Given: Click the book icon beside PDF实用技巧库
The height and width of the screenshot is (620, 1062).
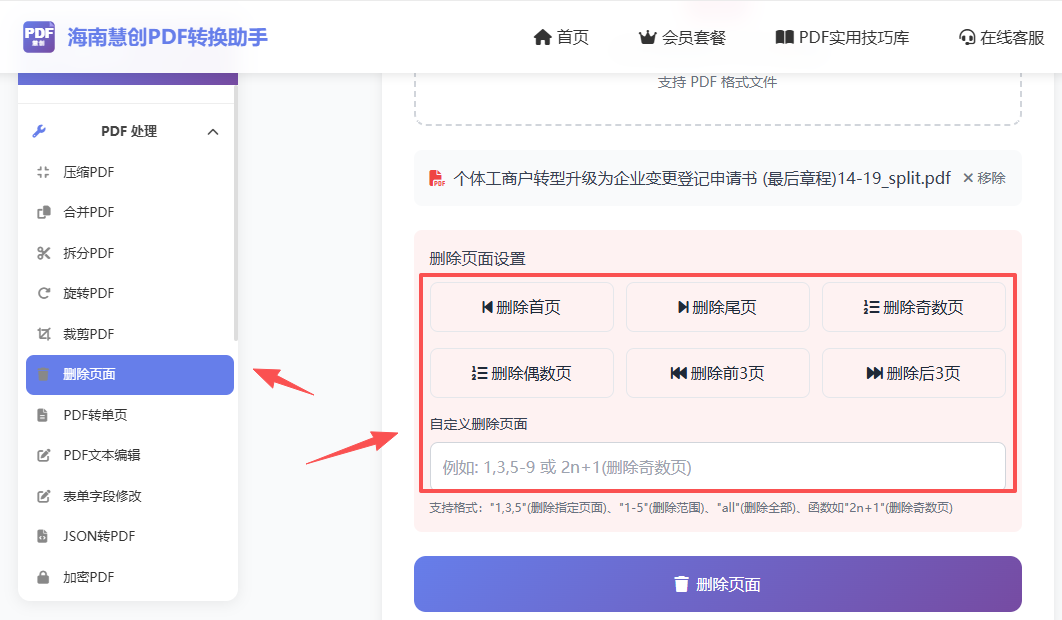Looking at the screenshot, I should pyautogui.click(x=784, y=37).
